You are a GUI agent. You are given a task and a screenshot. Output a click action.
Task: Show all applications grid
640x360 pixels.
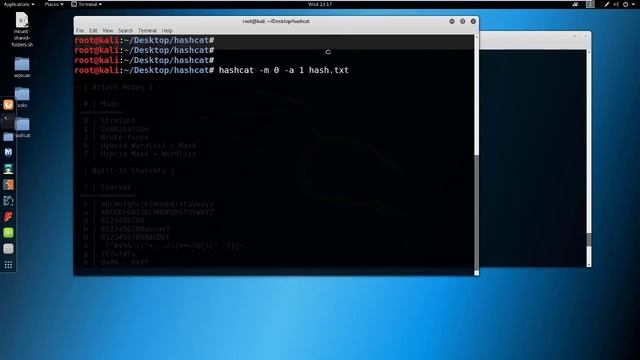[8, 265]
